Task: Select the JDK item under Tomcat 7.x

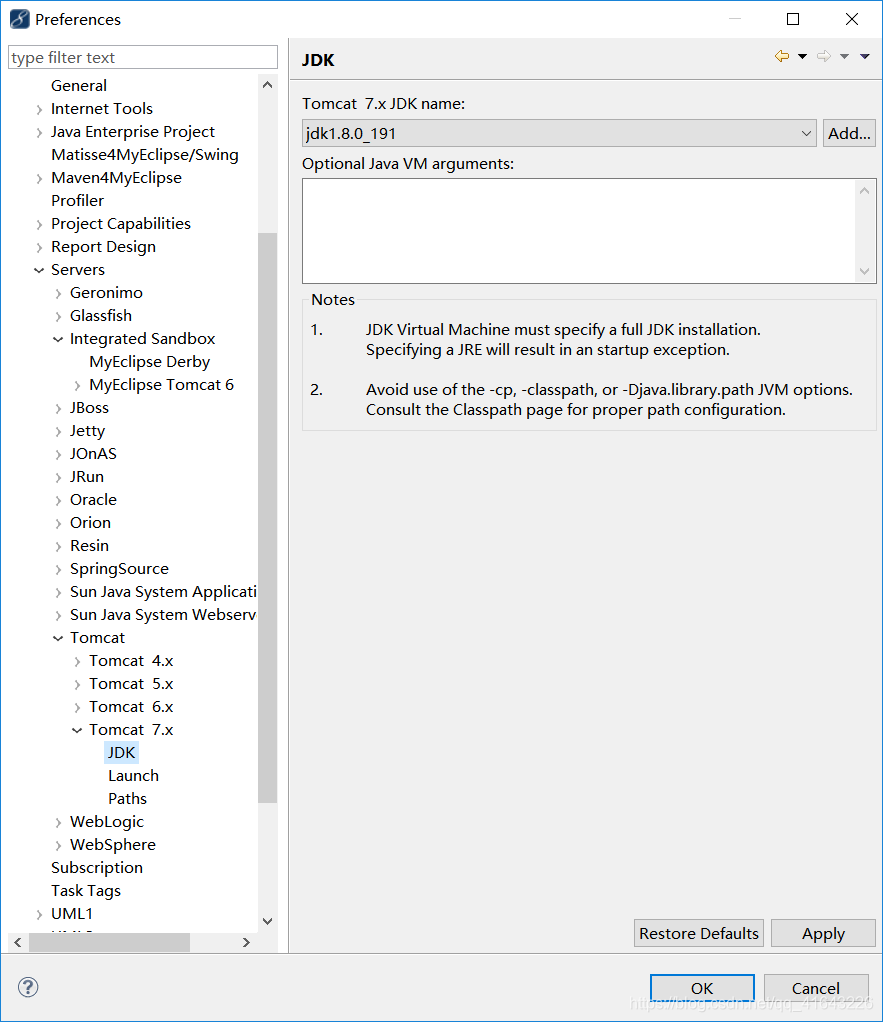Action: (121, 752)
